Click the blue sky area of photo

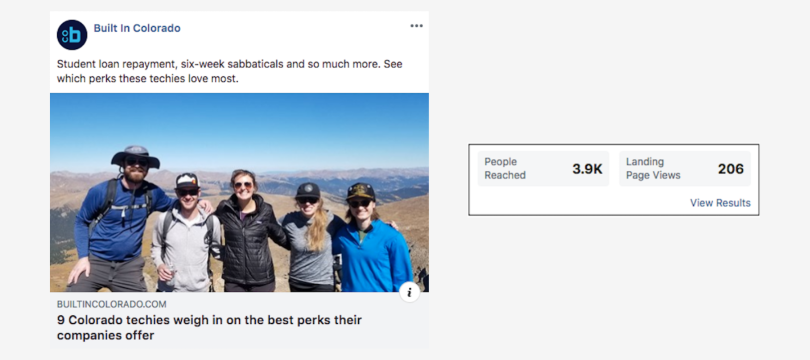click(x=239, y=129)
